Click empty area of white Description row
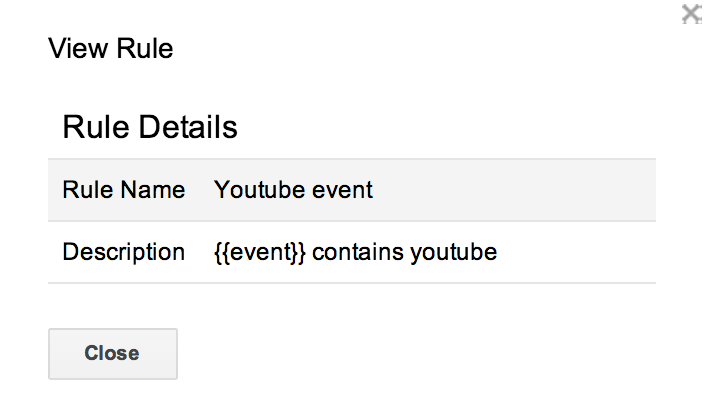Image resolution: width=714 pixels, height=394 pixels. [576, 252]
